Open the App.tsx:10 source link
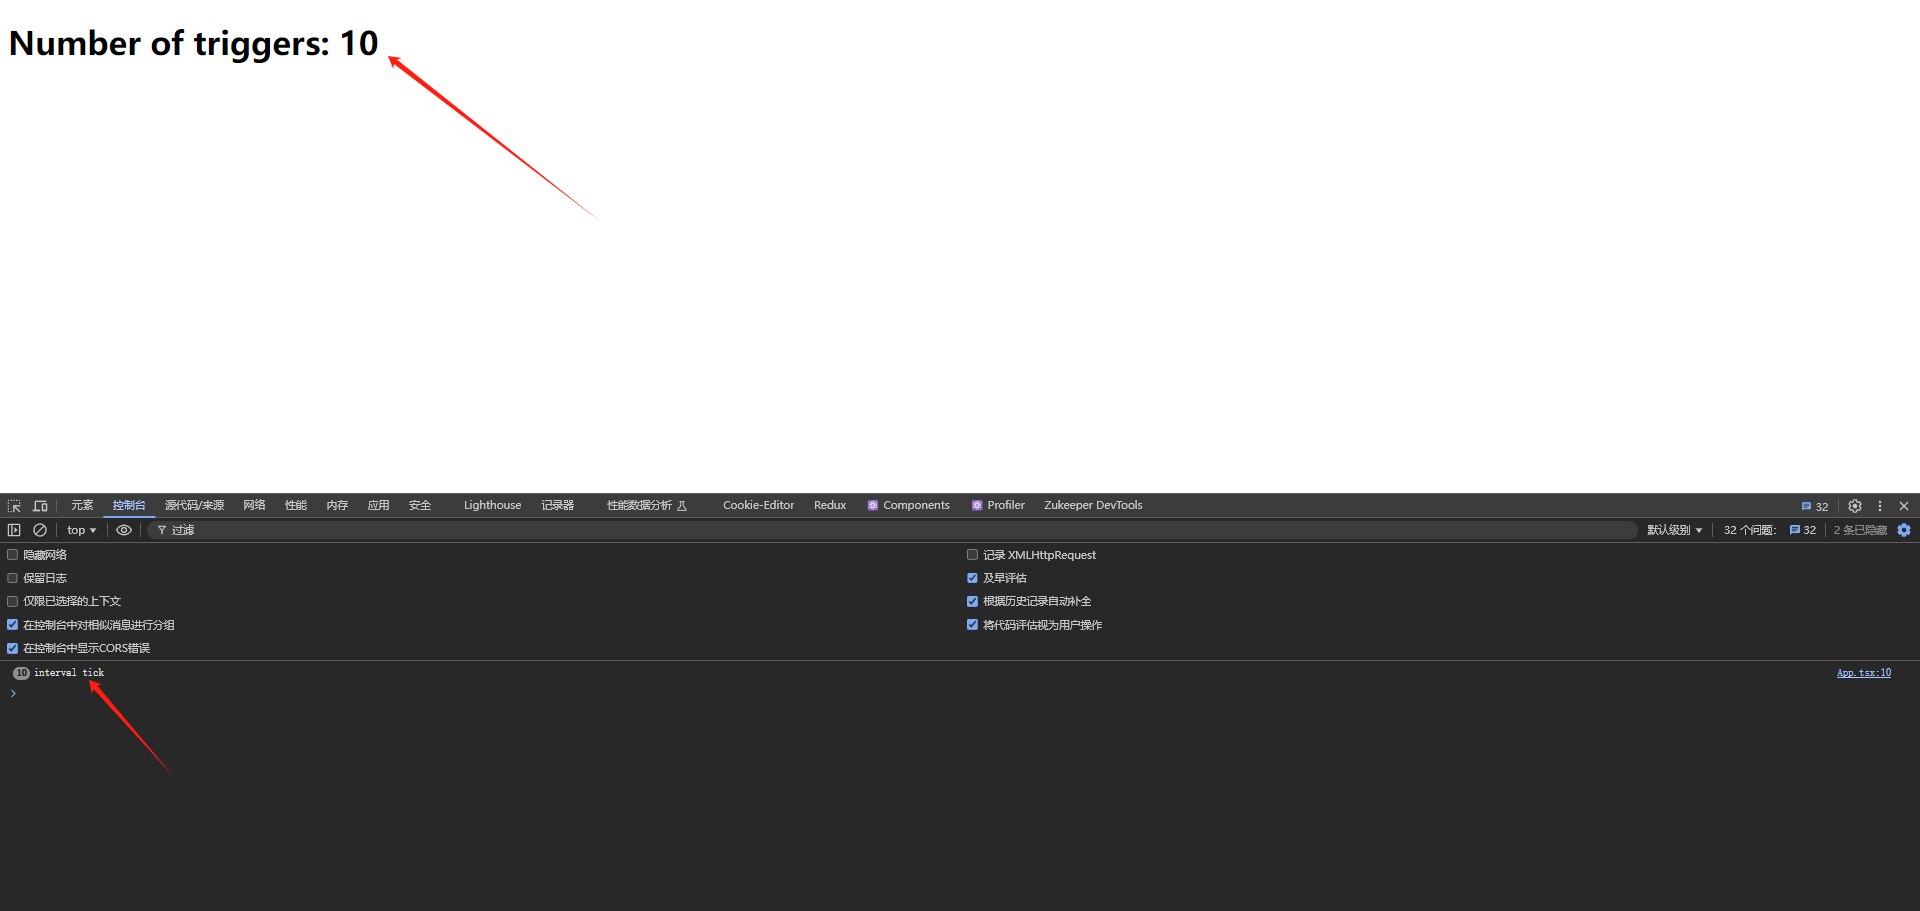The width and height of the screenshot is (1920, 911). point(1864,673)
